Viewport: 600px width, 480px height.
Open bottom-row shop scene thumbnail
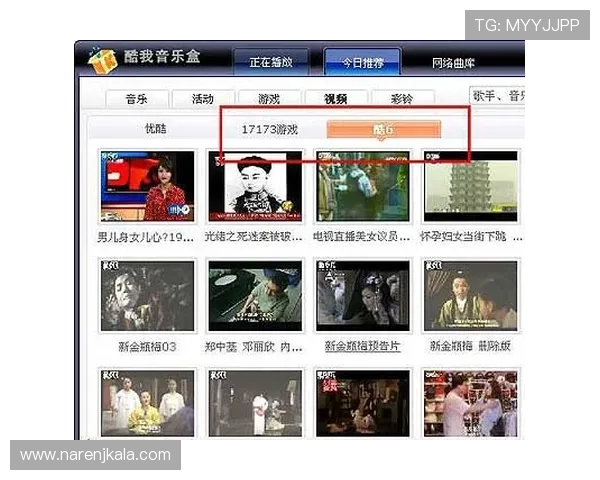[x=471, y=403]
